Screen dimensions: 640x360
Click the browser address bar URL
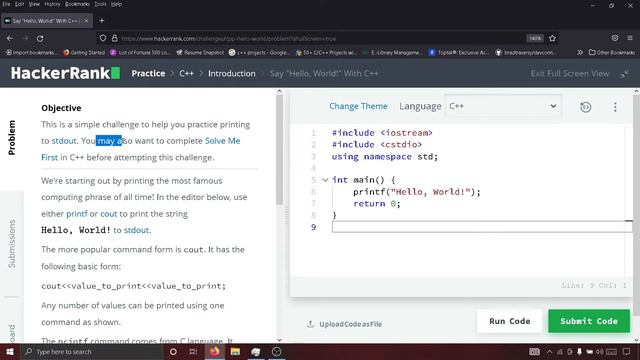click(229, 38)
